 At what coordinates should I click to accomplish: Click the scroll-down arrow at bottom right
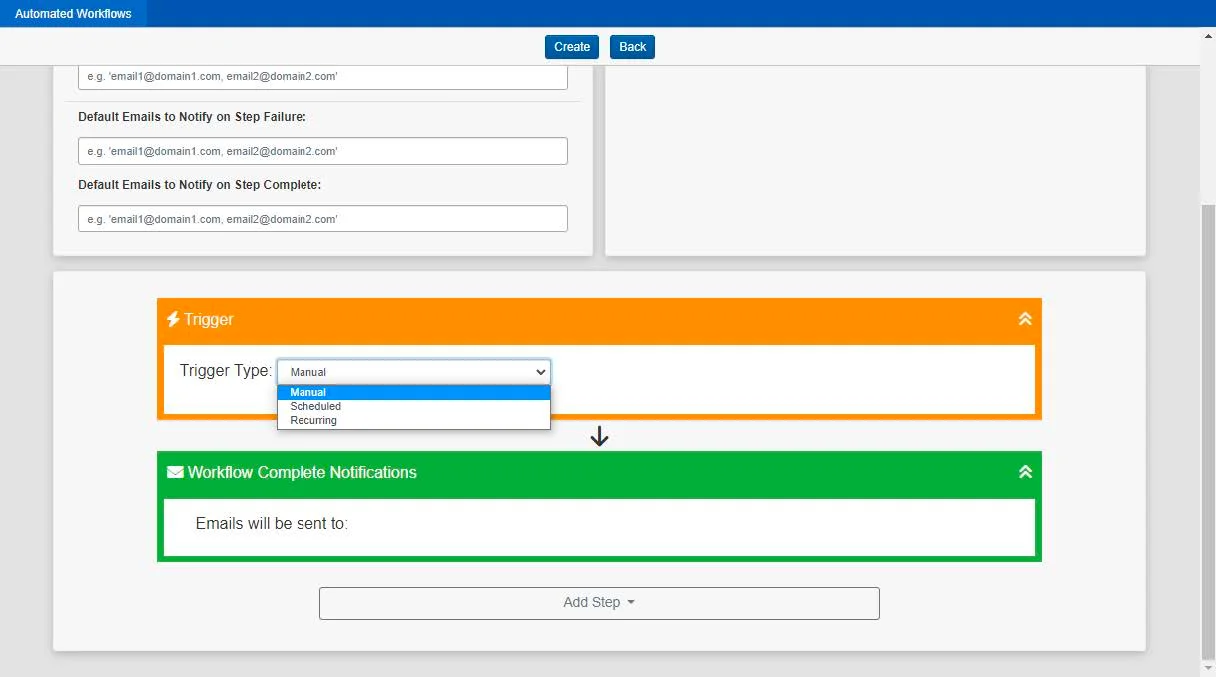(x=1206, y=669)
